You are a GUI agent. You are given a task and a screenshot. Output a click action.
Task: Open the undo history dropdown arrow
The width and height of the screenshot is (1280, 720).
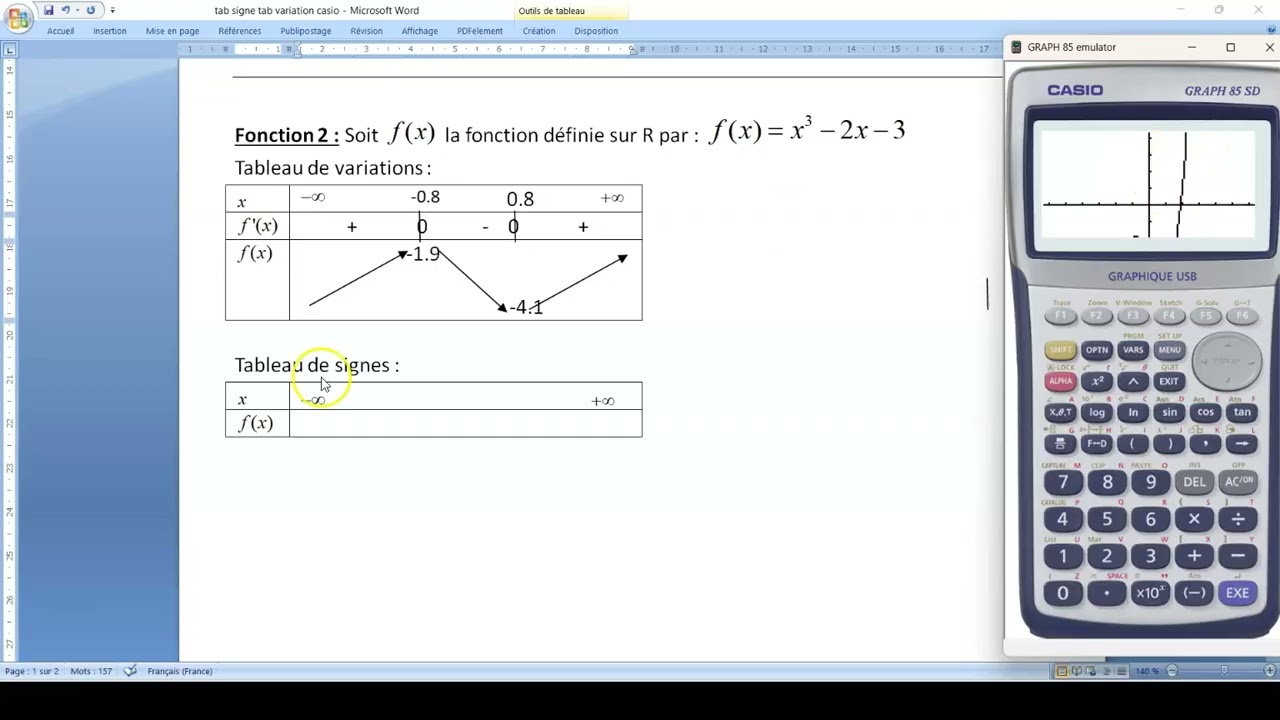click(x=77, y=10)
